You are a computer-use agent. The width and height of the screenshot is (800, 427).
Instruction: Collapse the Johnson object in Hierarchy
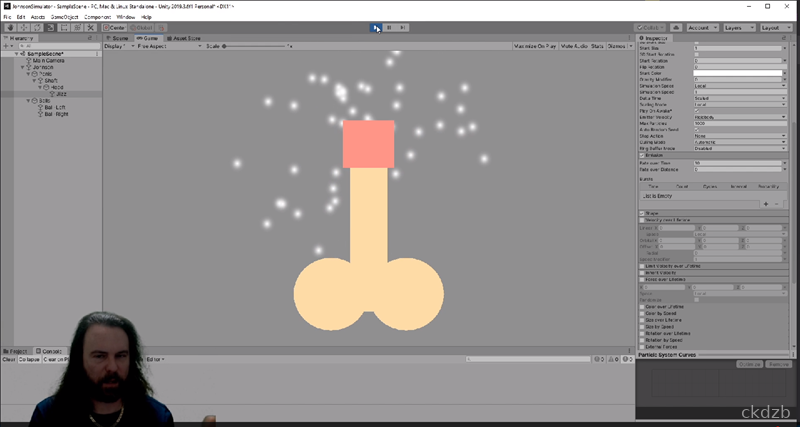[22, 67]
